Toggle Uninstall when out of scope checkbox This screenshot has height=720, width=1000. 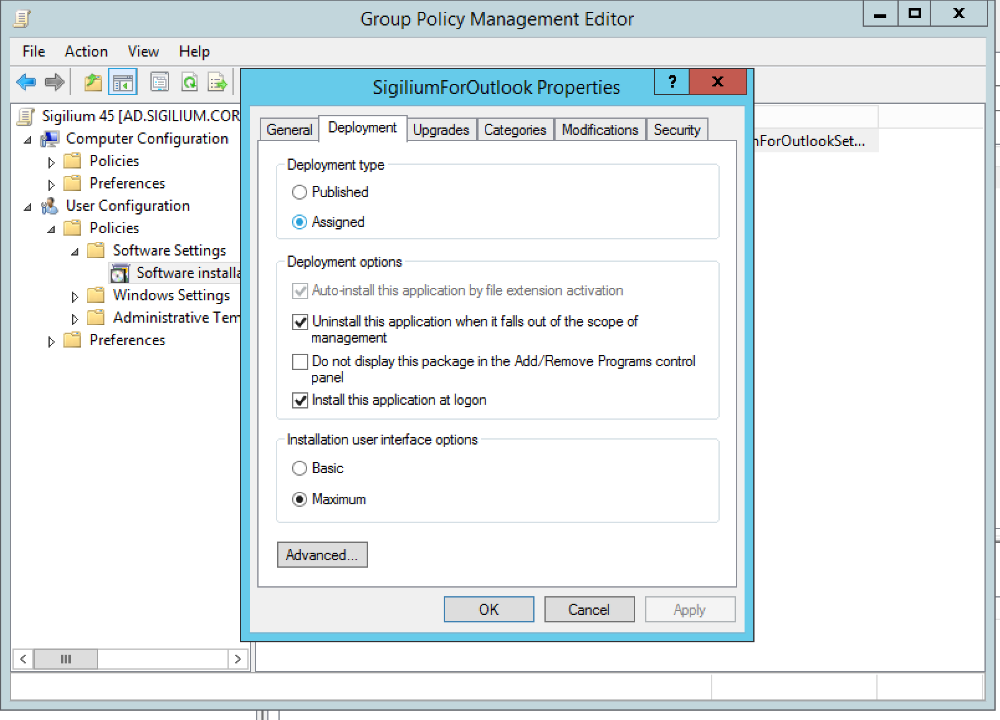coord(300,322)
